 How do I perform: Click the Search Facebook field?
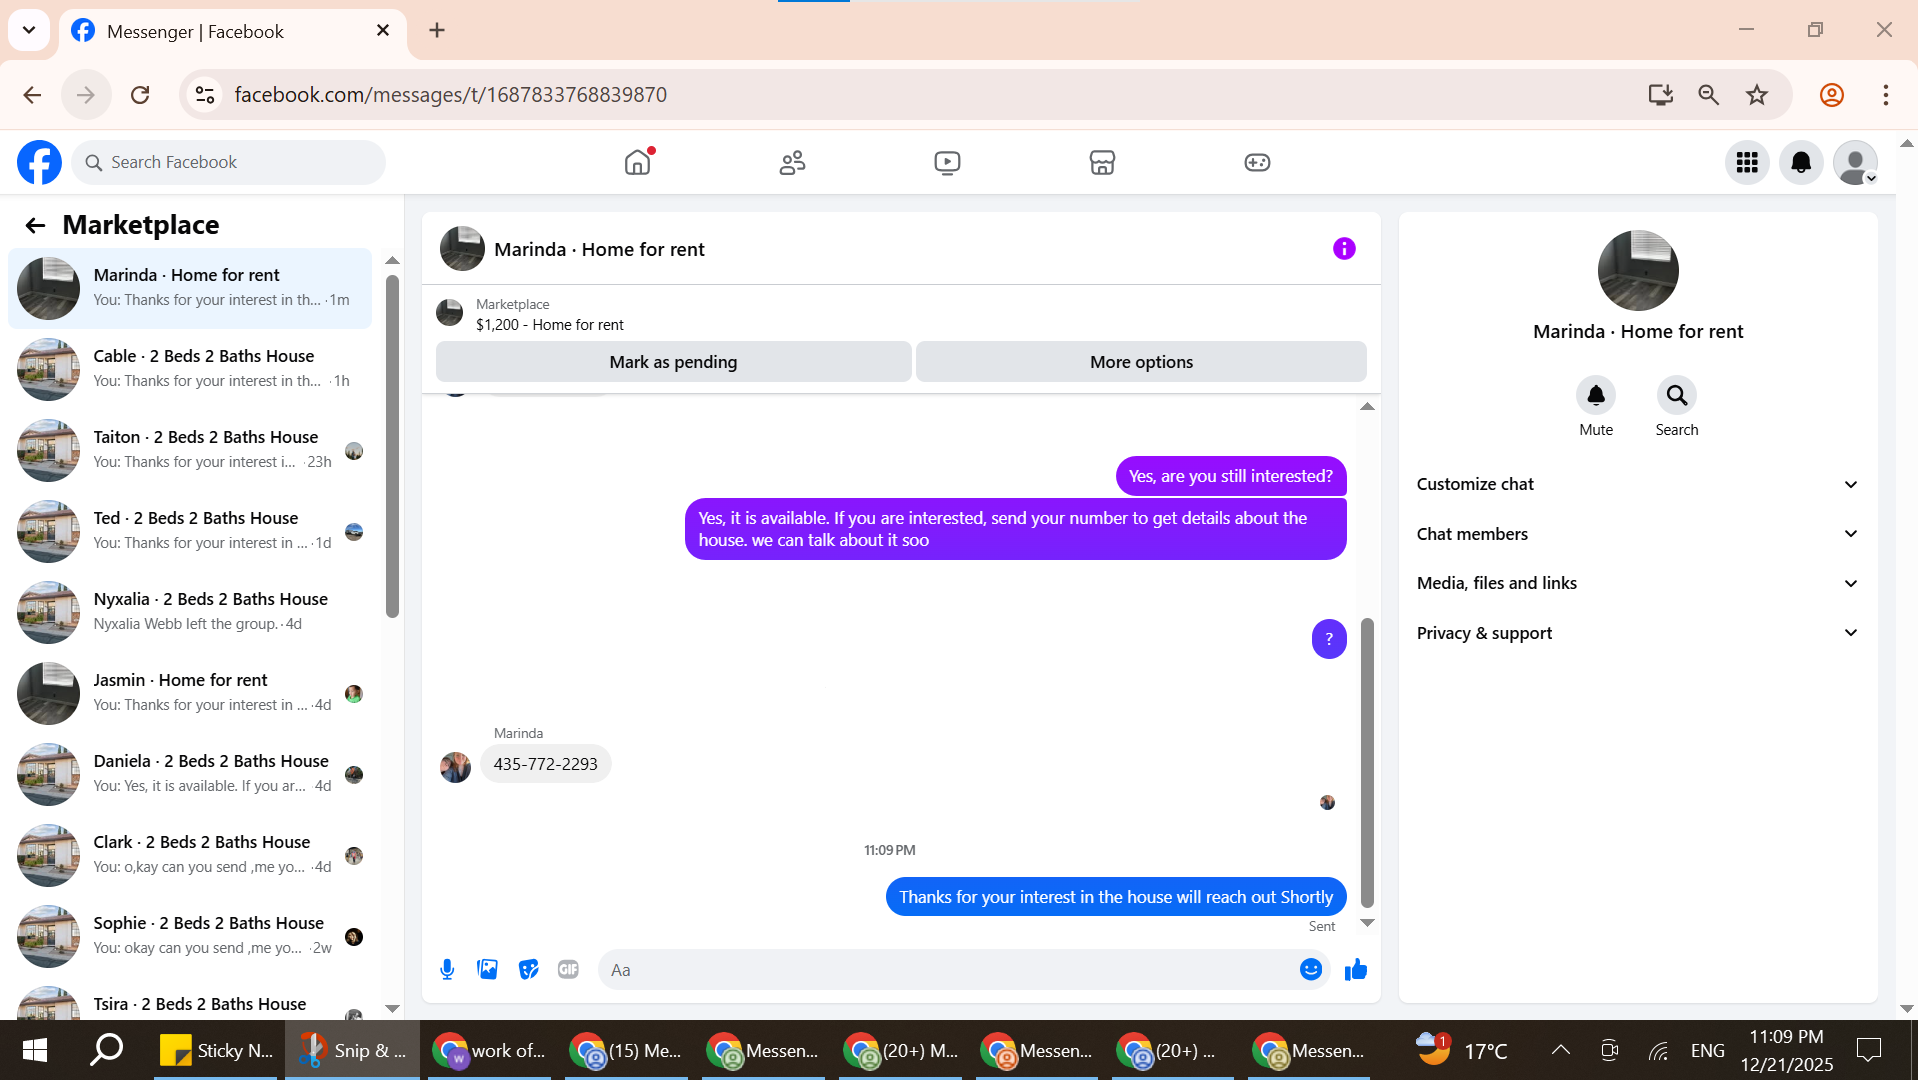[229, 162]
